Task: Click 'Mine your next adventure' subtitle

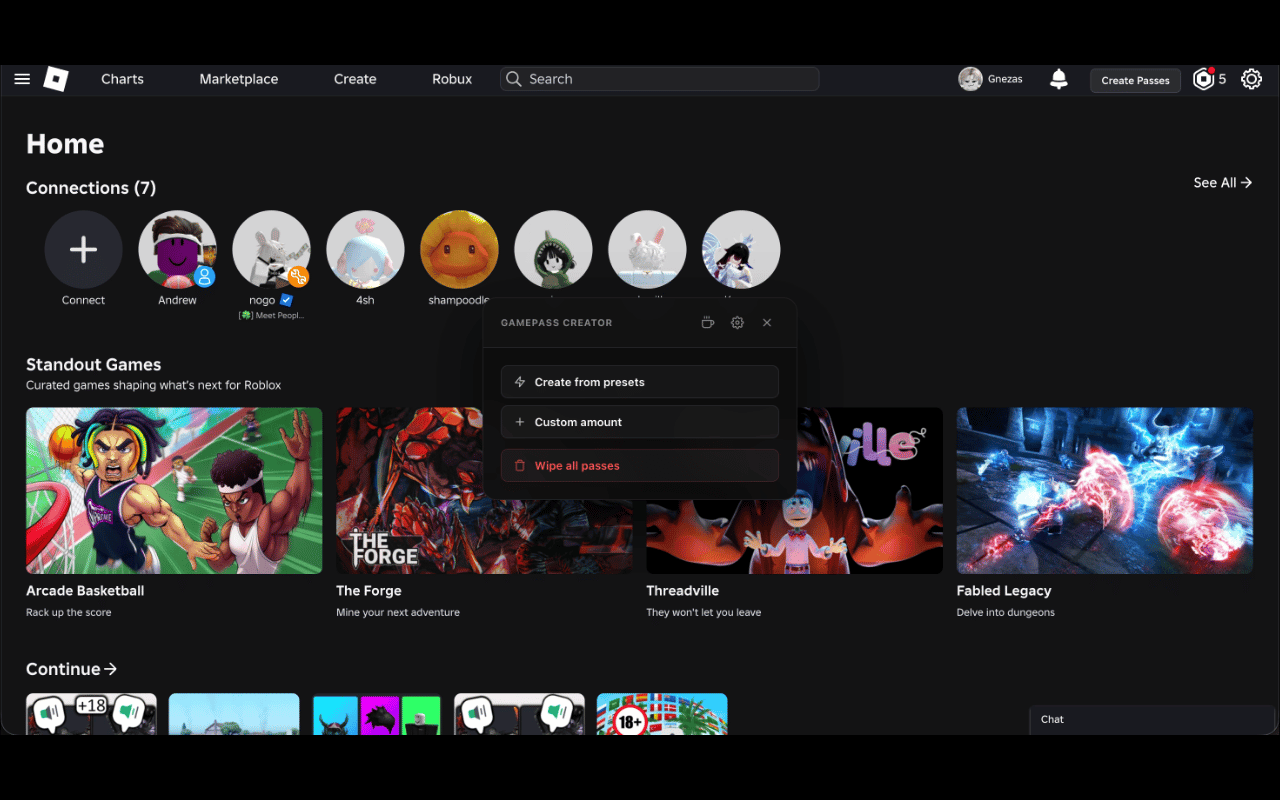Action: [x=398, y=612]
